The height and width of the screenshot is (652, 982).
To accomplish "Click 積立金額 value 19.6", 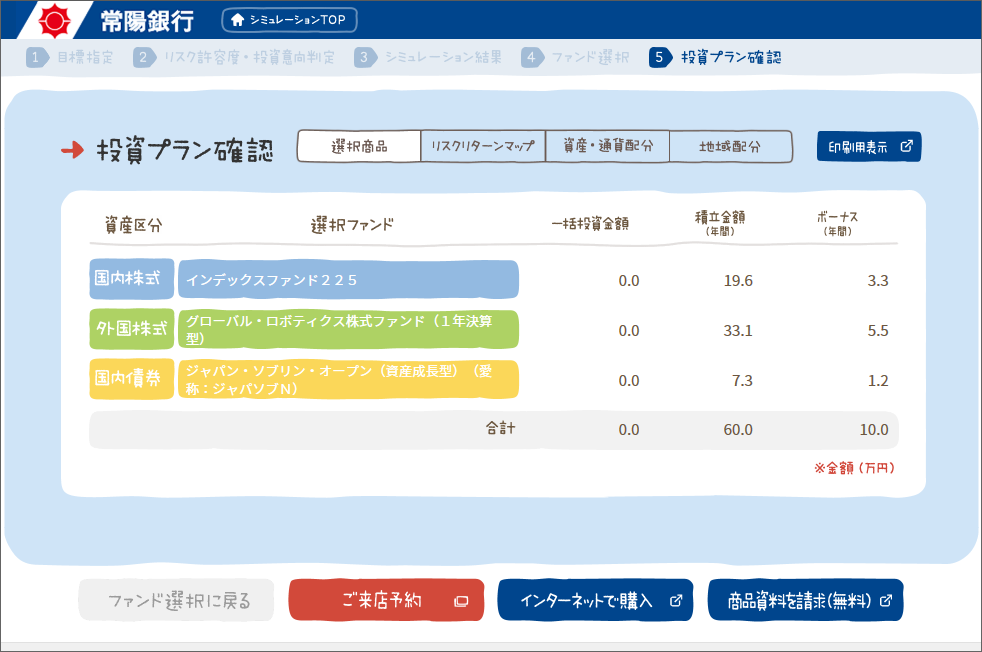I will point(738,281).
